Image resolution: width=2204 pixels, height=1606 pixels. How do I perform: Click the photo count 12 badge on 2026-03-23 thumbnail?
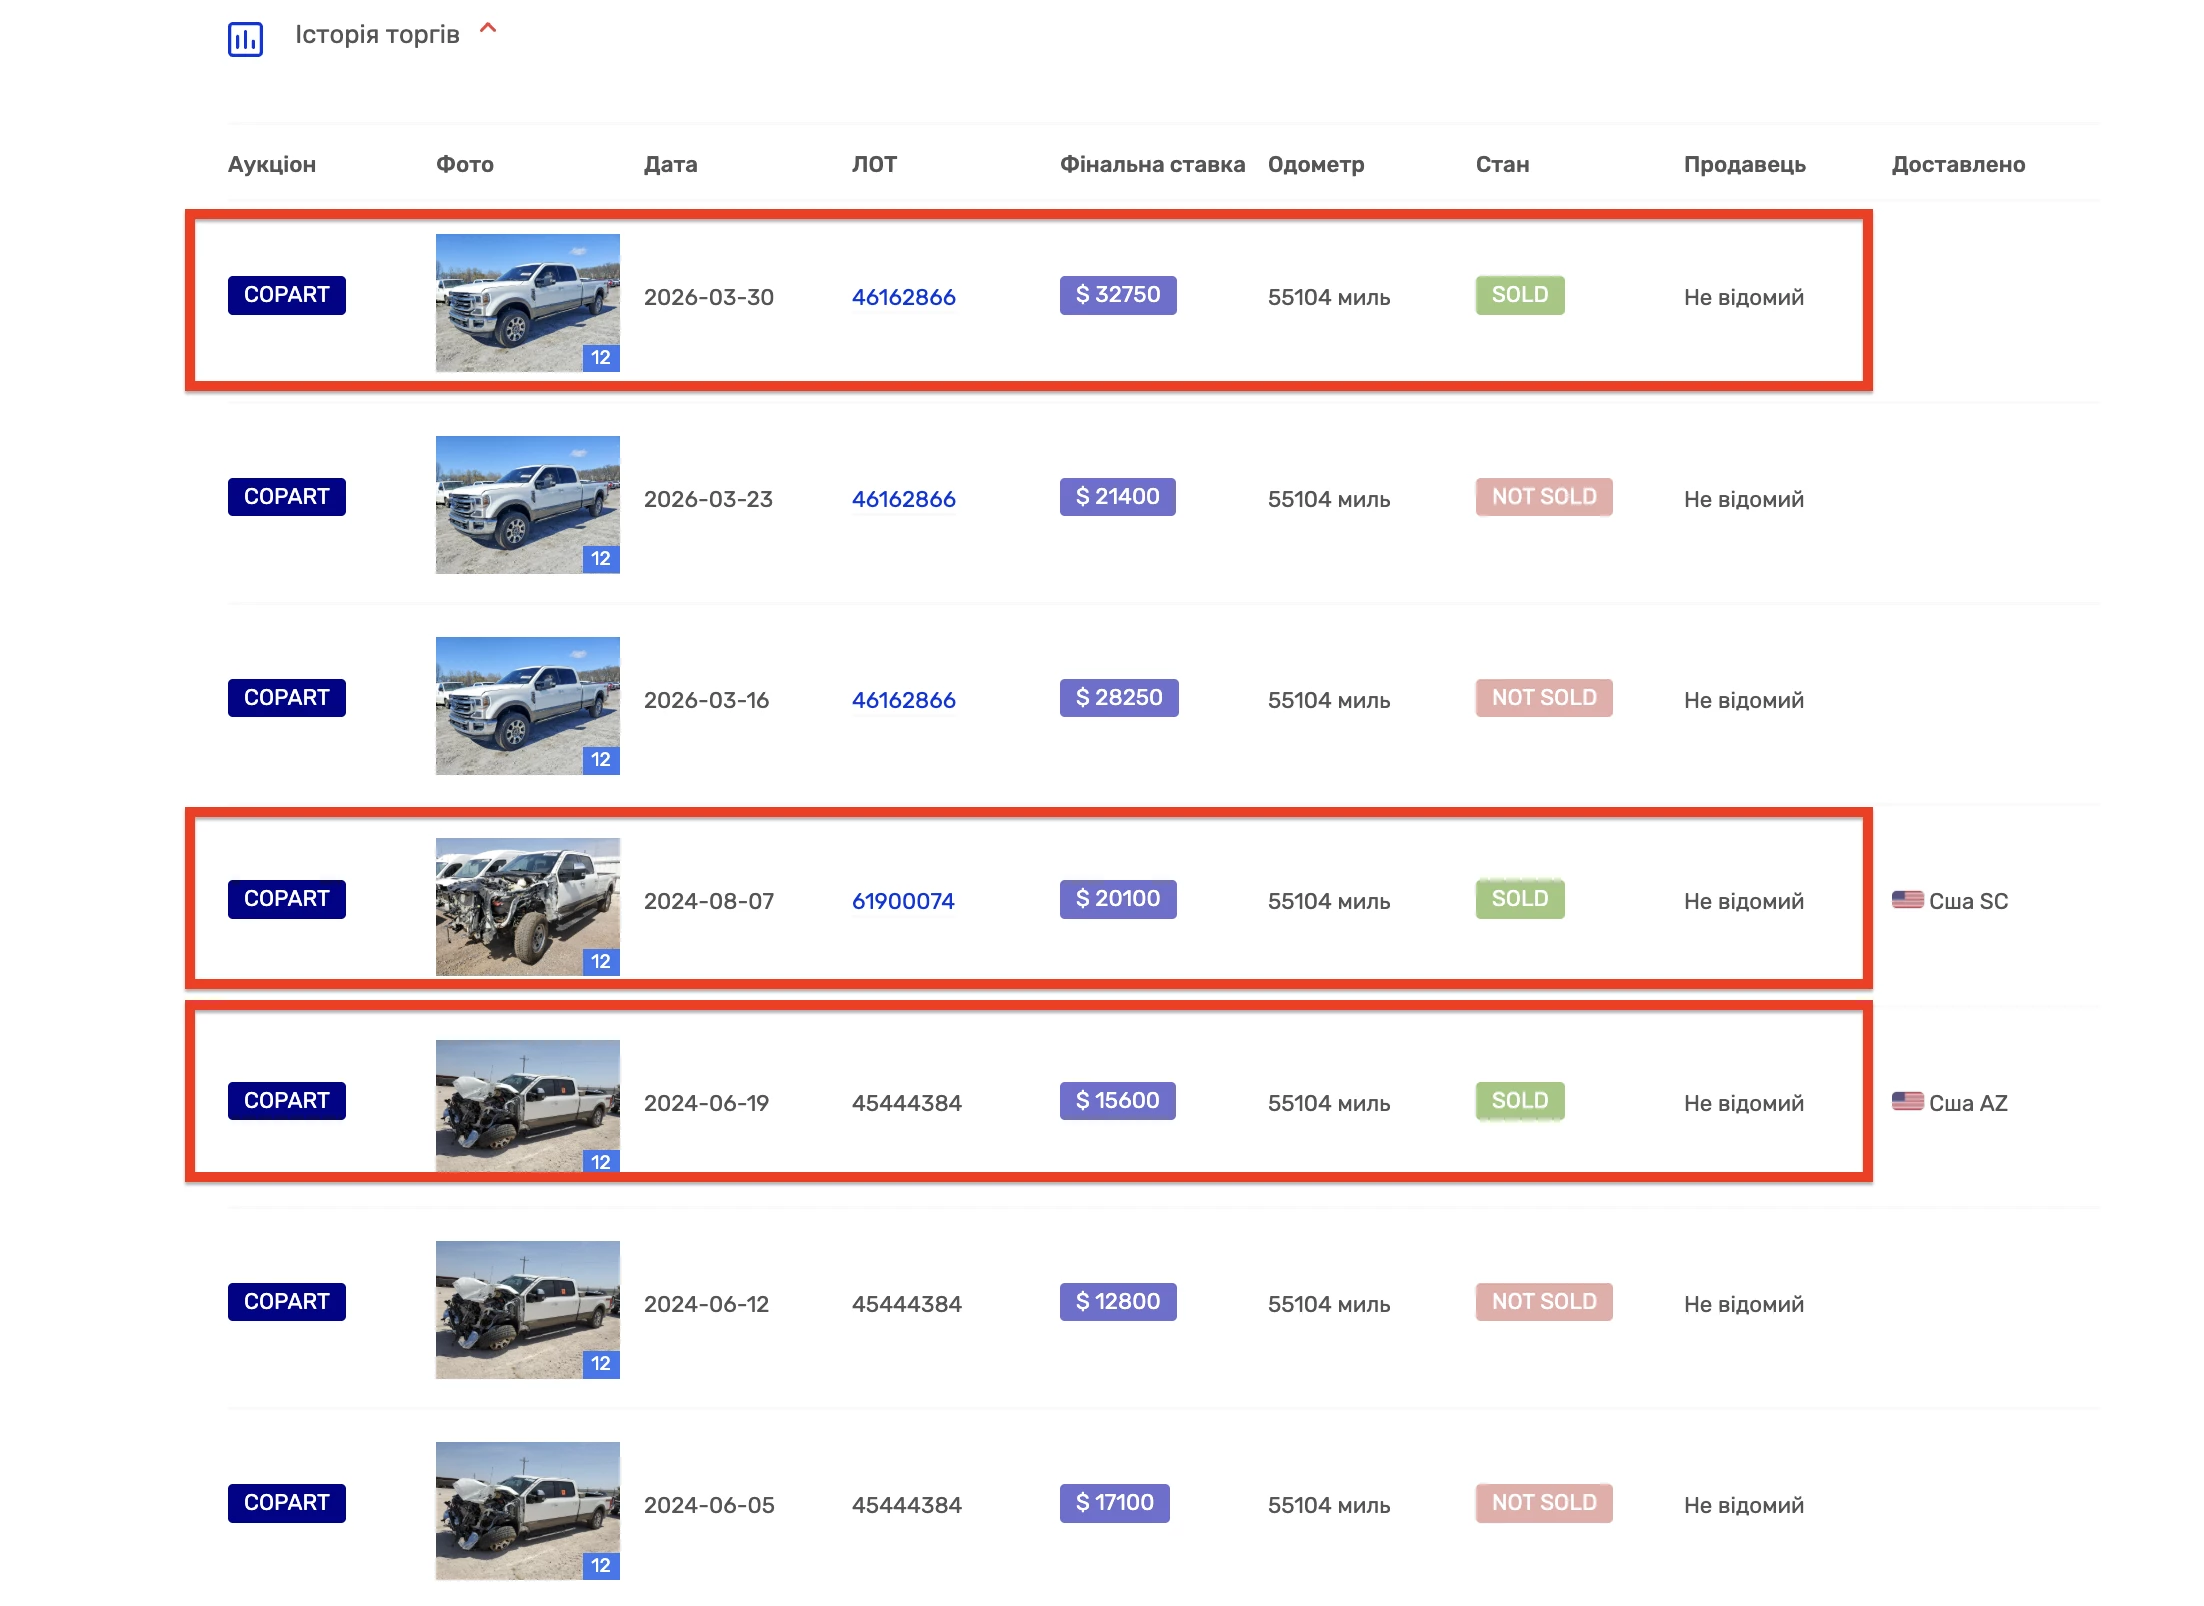click(600, 559)
